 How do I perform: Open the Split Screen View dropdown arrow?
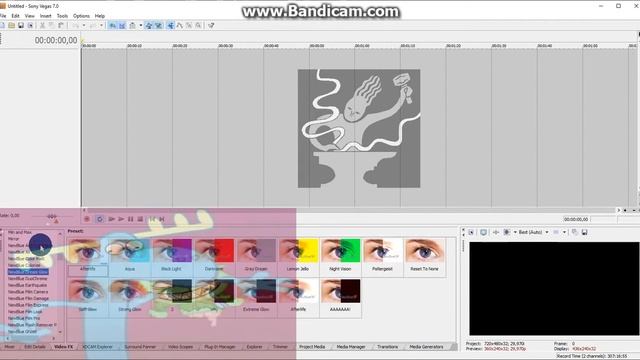click(x=515, y=232)
